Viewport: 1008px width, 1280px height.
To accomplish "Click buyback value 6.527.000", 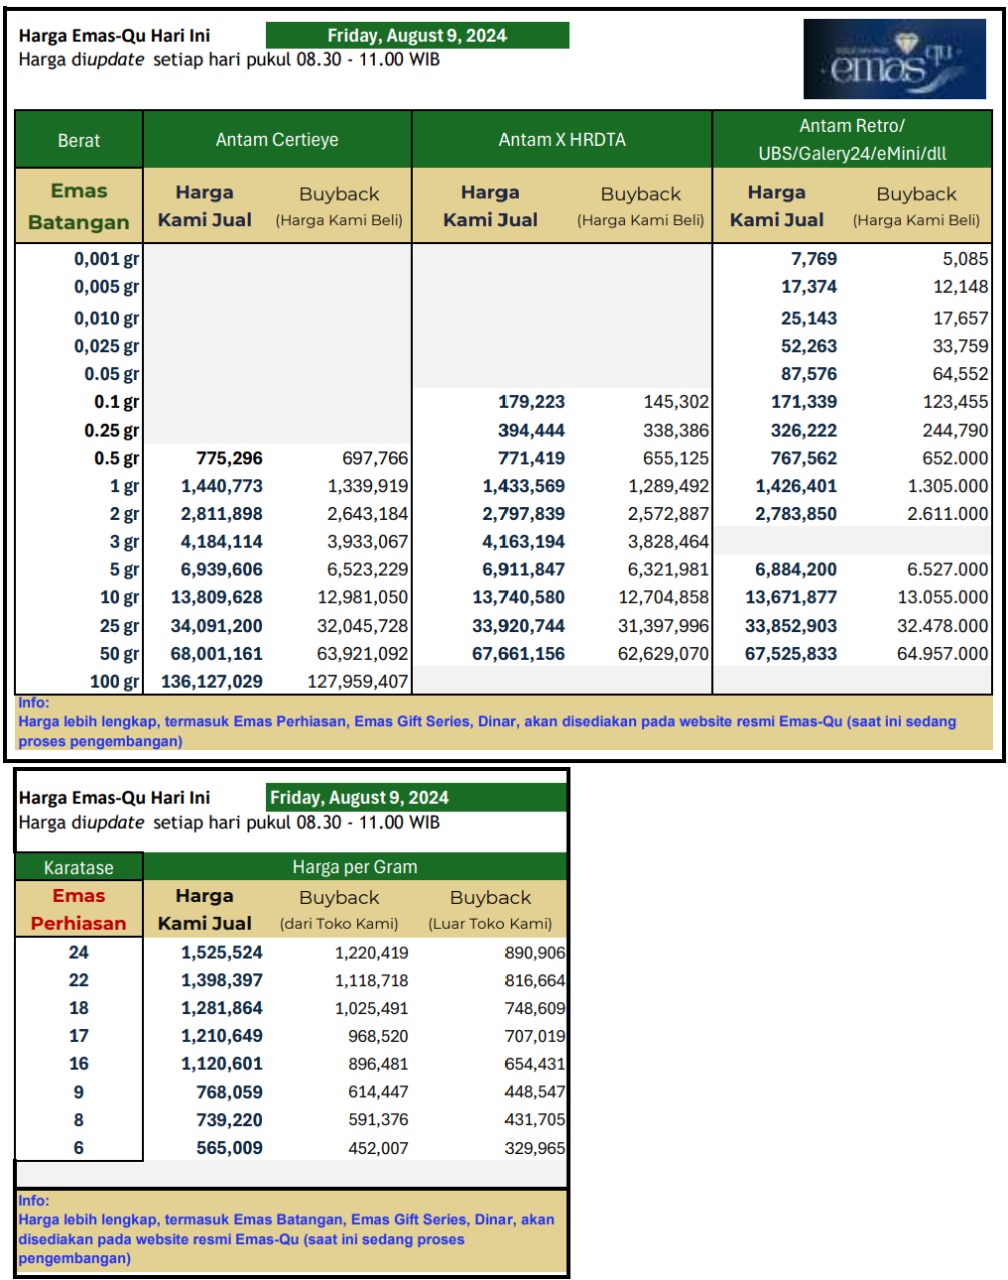I will [948, 570].
